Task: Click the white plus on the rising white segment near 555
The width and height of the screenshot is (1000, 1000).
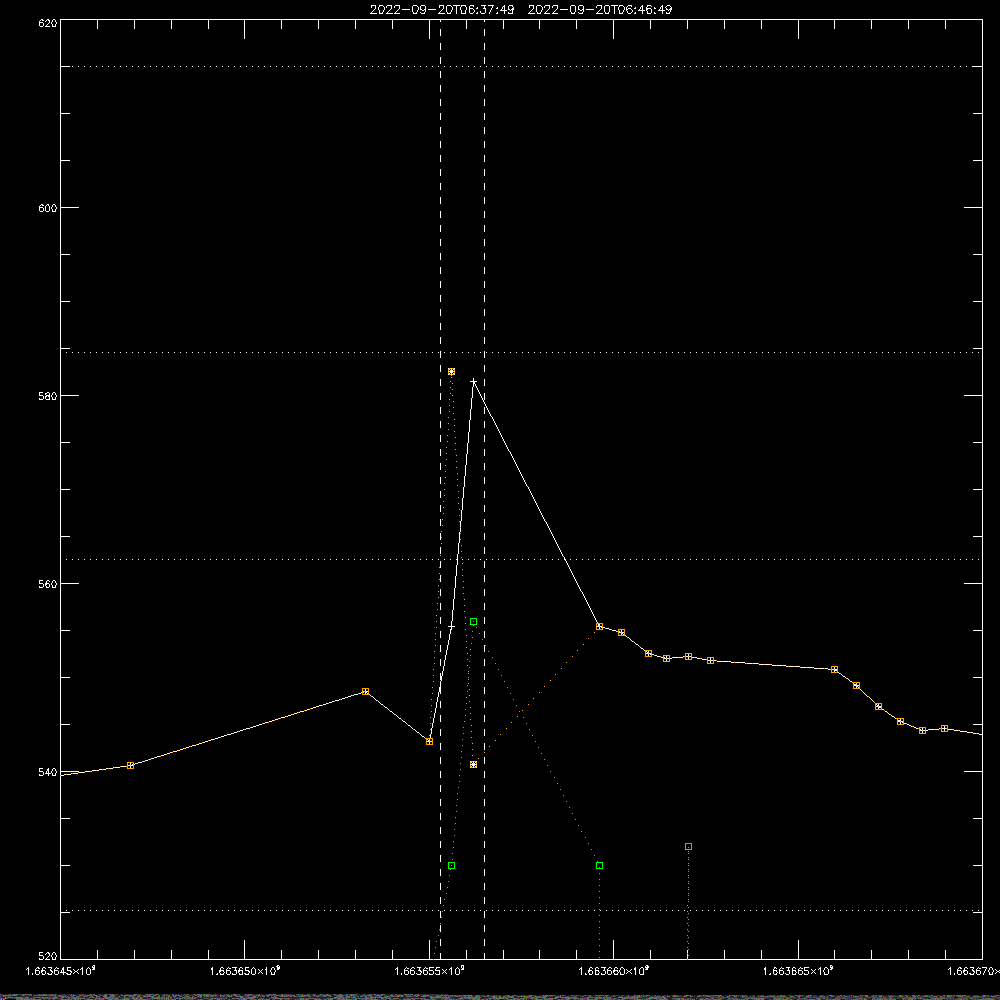Action: 452,628
